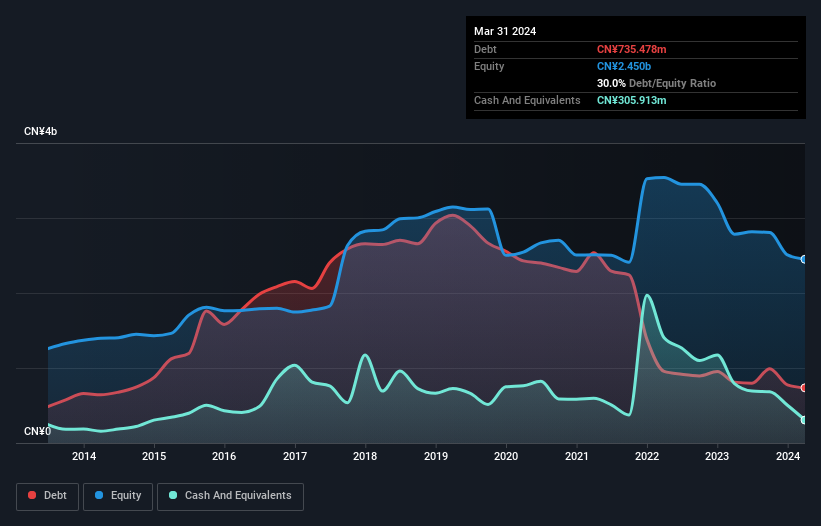
Task: Select the 2017 x-axis label
Action: pyautogui.click(x=295, y=456)
